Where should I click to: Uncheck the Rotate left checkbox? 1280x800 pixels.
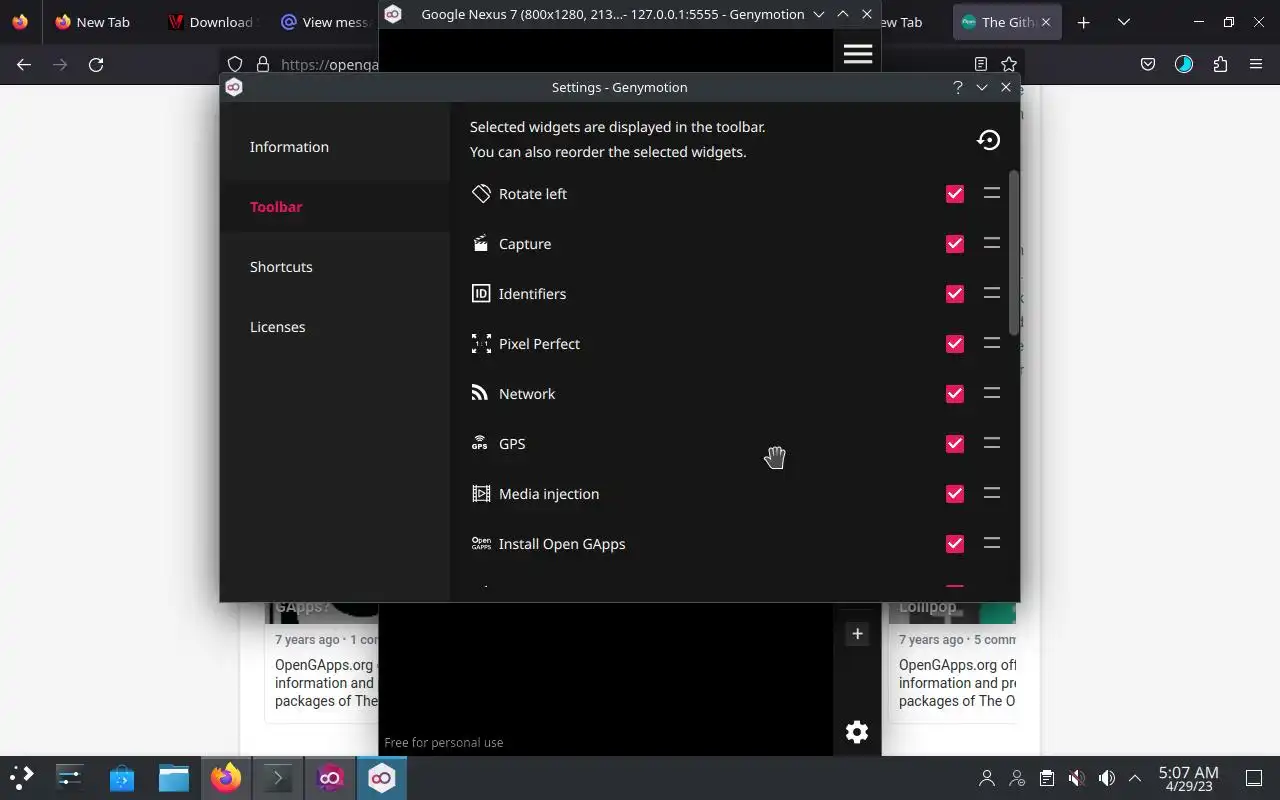[x=955, y=193]
